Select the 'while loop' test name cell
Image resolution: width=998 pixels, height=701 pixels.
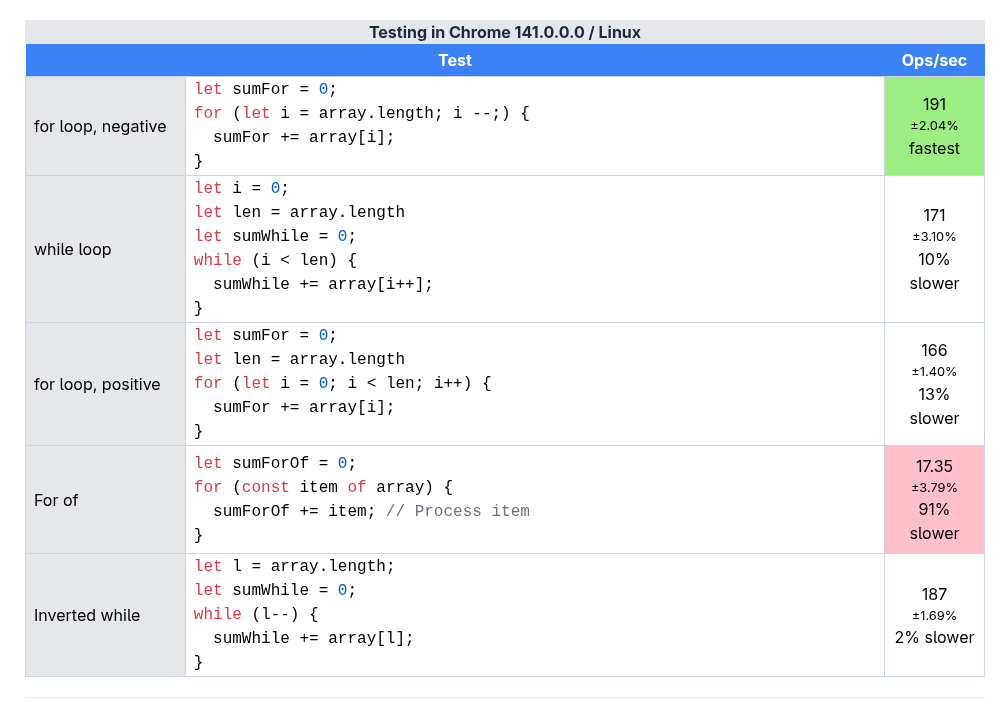click(x=106, y=250)
